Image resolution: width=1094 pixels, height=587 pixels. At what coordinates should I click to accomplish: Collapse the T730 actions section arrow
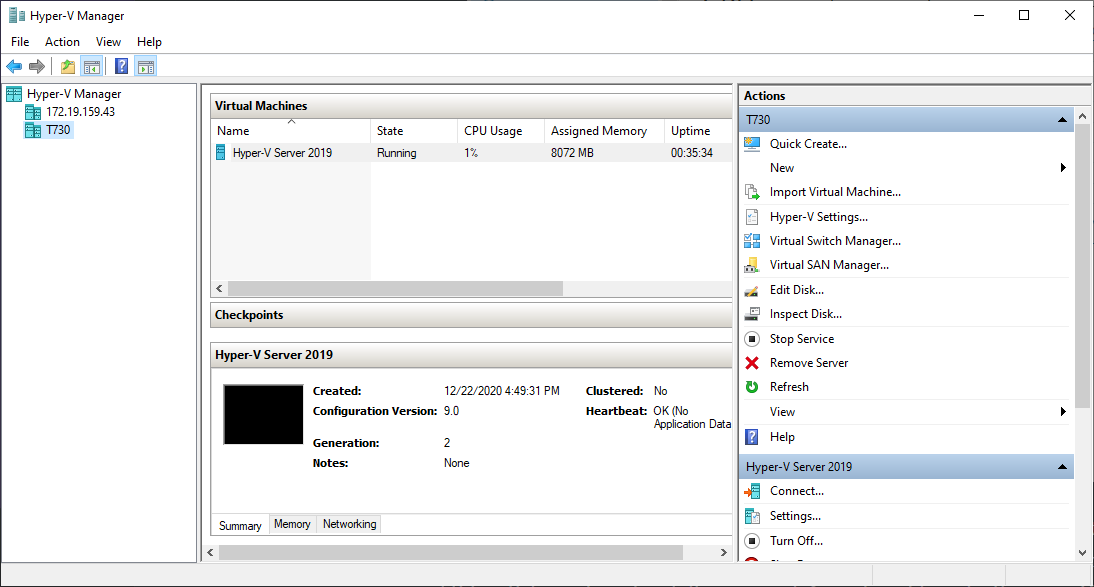1063,120
